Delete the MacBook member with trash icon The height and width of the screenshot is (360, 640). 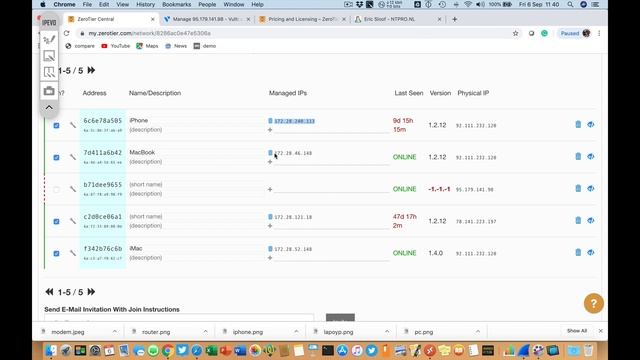click(578, 156)
